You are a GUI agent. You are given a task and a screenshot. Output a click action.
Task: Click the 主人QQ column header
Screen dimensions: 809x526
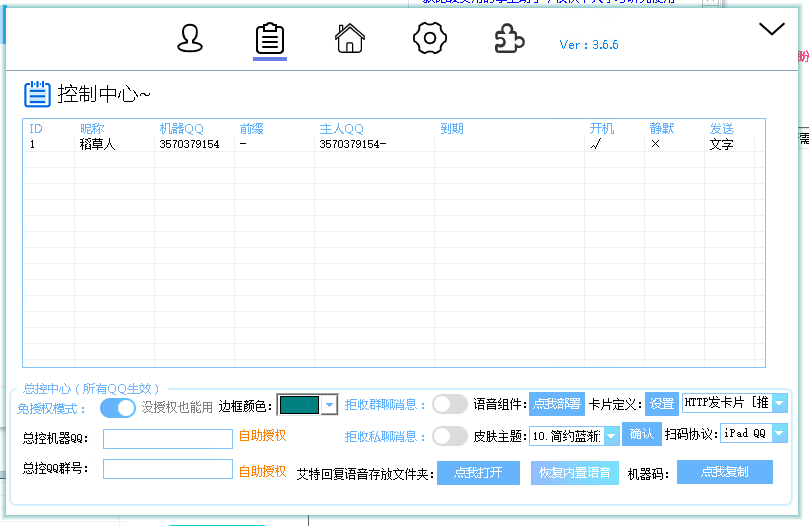tap(341, 129)
